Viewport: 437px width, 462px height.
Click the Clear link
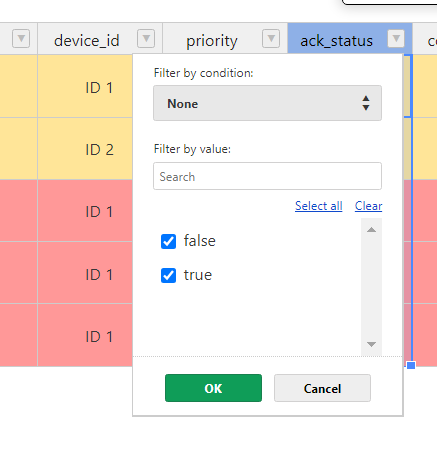(x=368, y=206)
